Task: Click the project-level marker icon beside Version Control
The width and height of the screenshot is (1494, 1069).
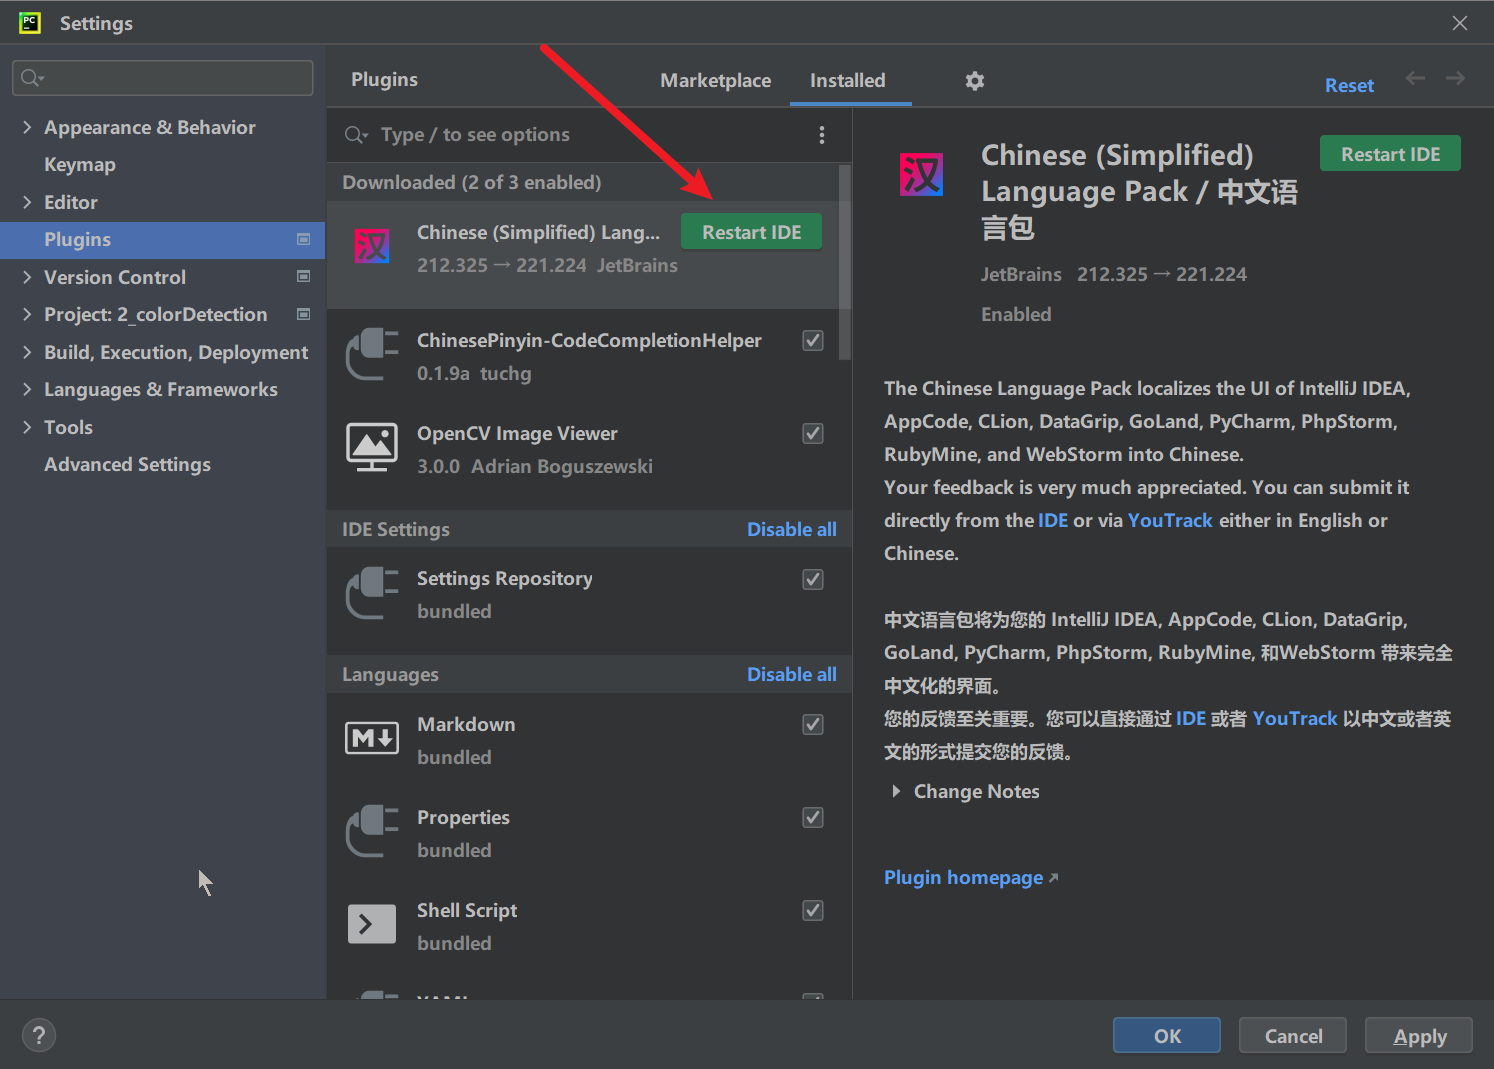Action: point(304,277)
